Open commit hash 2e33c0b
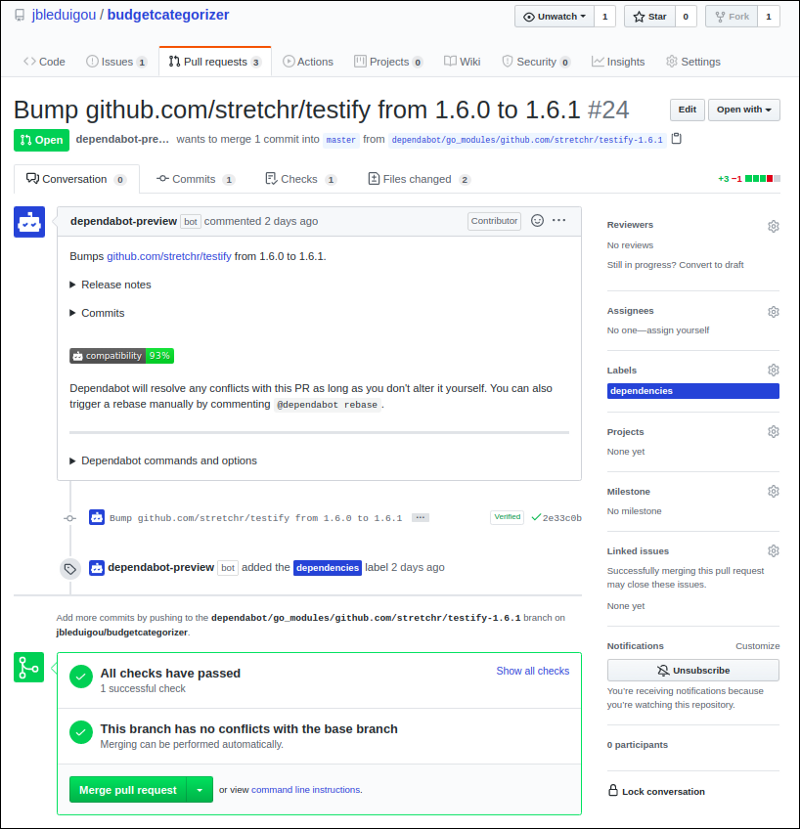This screenshot has width=800, height=829. point(562,518)
